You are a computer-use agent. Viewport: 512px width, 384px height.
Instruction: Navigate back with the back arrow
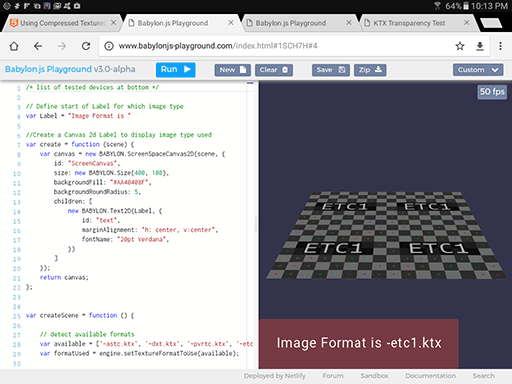tap(38, 46)
